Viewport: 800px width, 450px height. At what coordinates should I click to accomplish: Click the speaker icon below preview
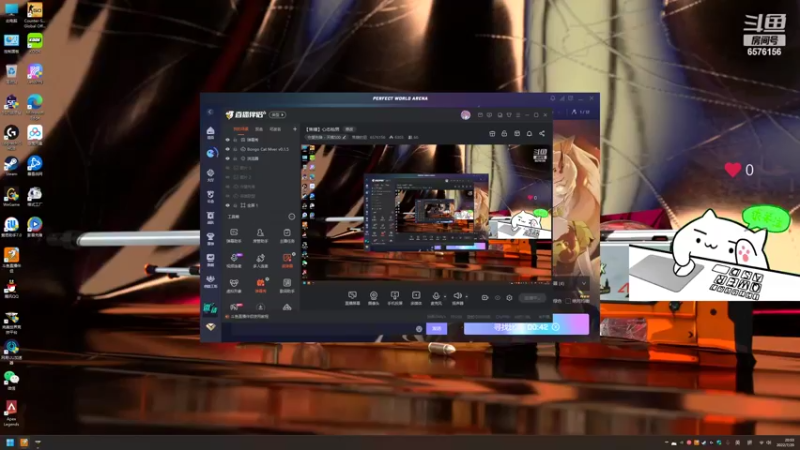pyautogui.click(x=457, y=297)
